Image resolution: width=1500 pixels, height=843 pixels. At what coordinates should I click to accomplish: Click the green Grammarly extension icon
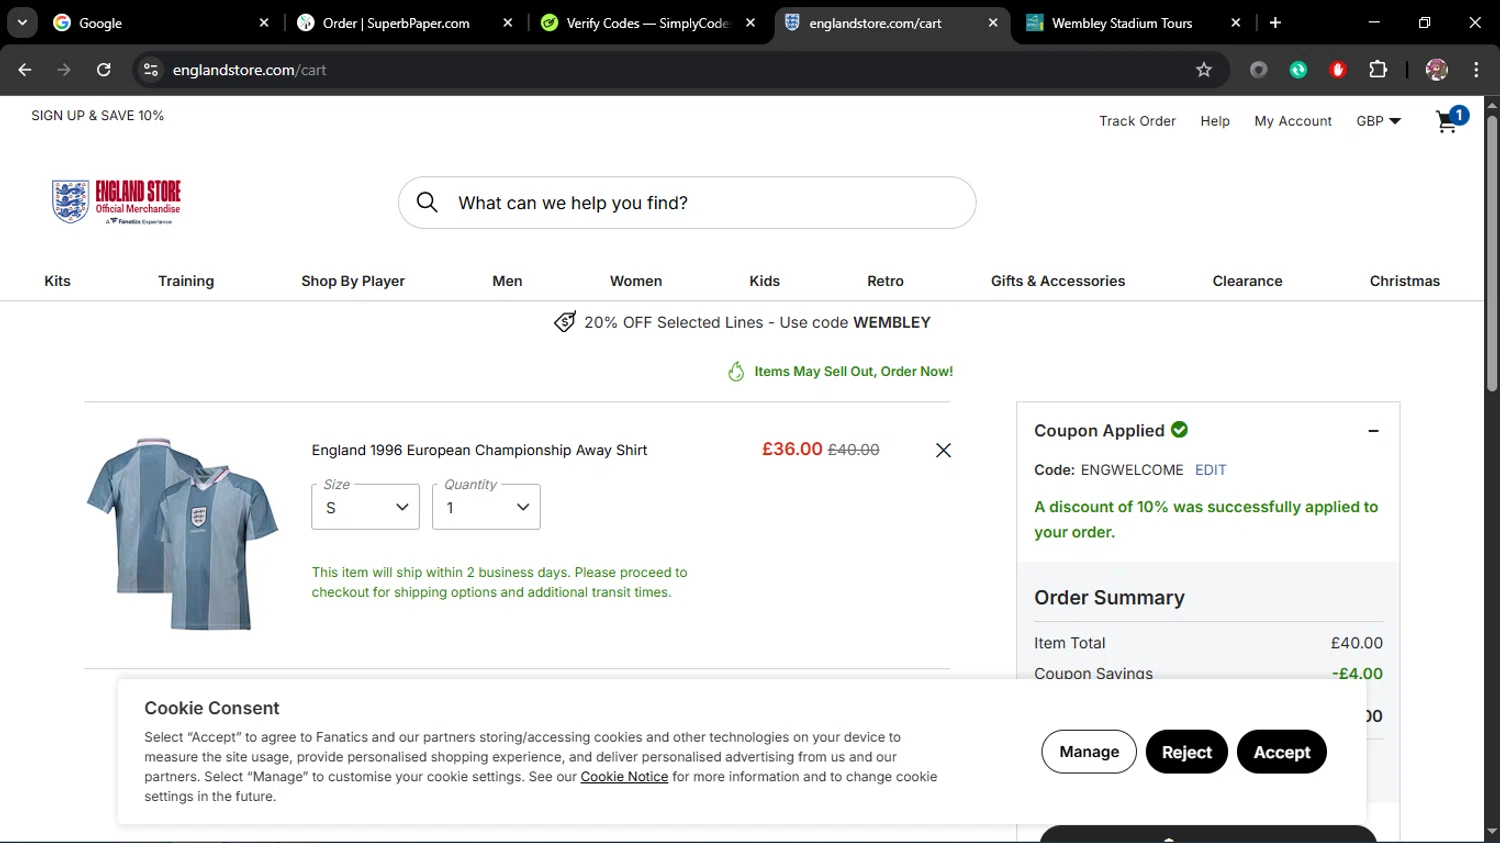tap(1298, 69)
